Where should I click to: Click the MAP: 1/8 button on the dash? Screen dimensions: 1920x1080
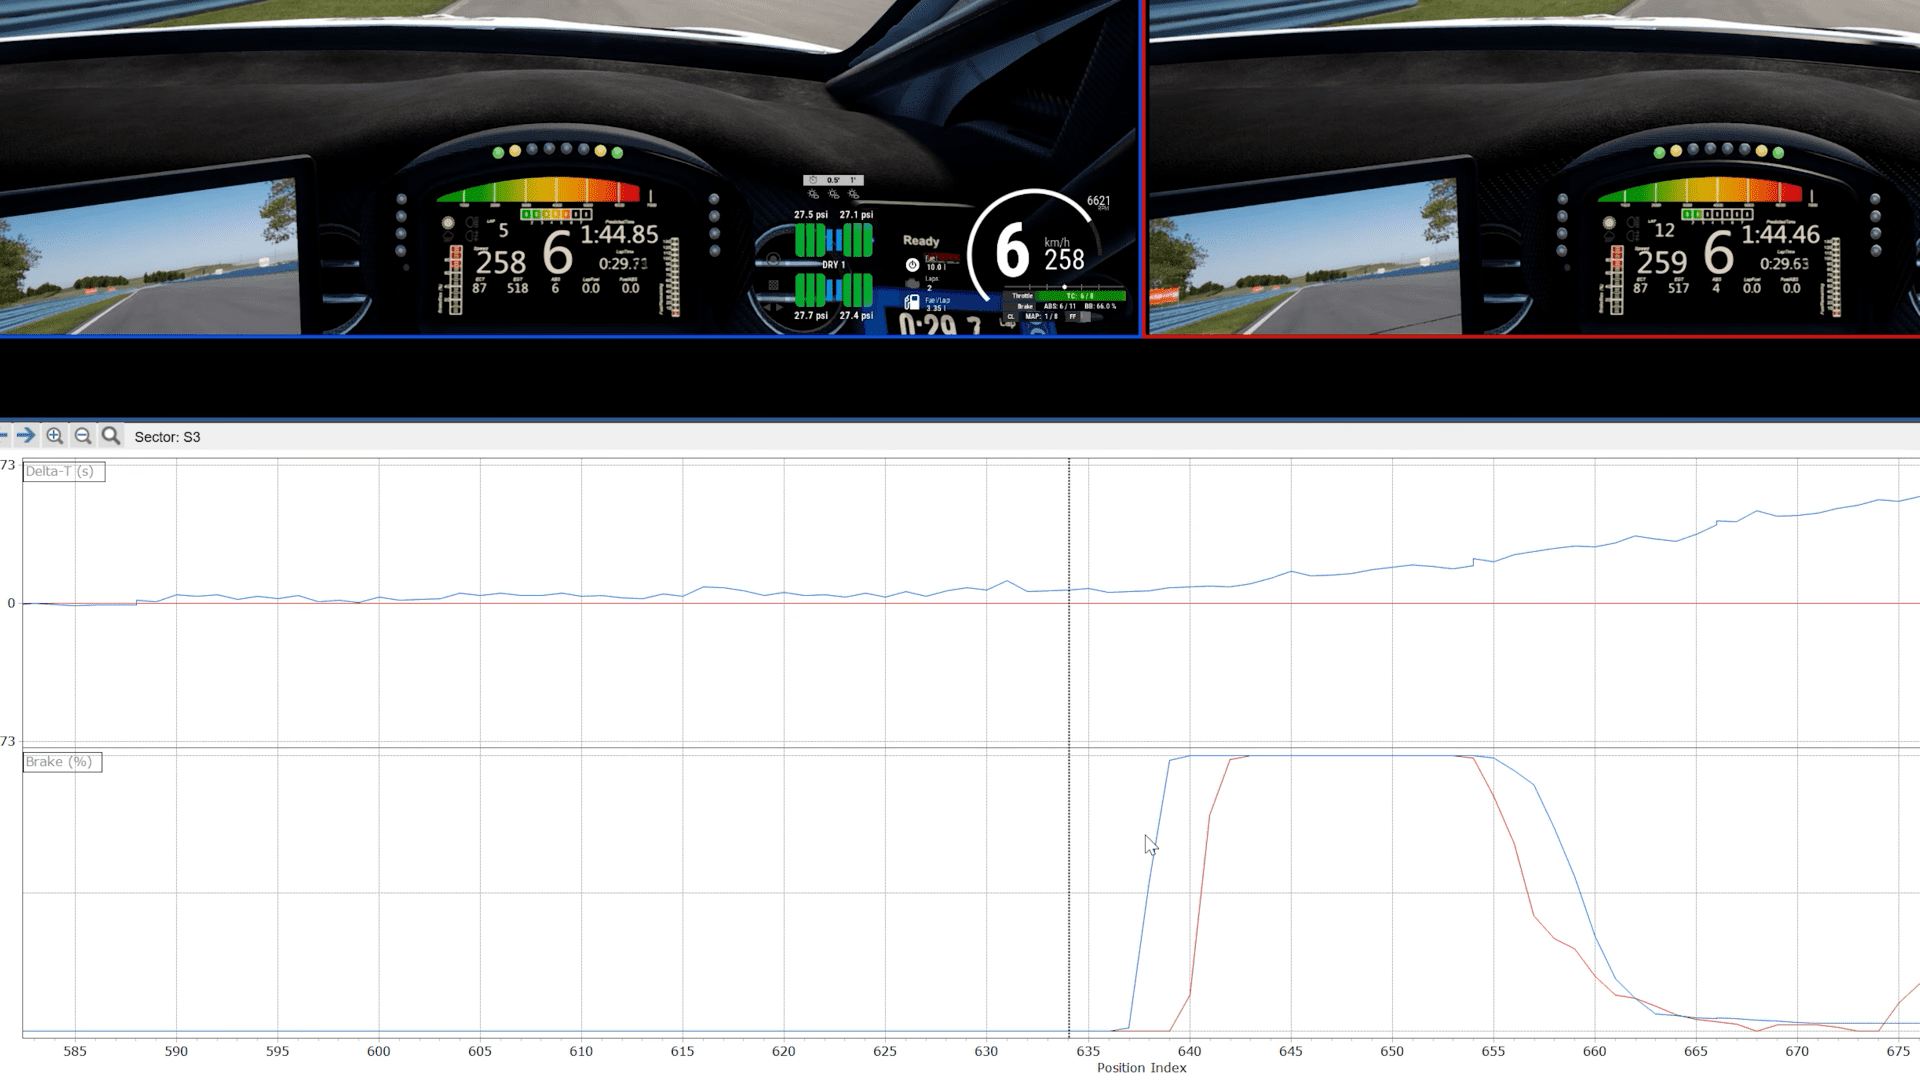[1042, 316]
